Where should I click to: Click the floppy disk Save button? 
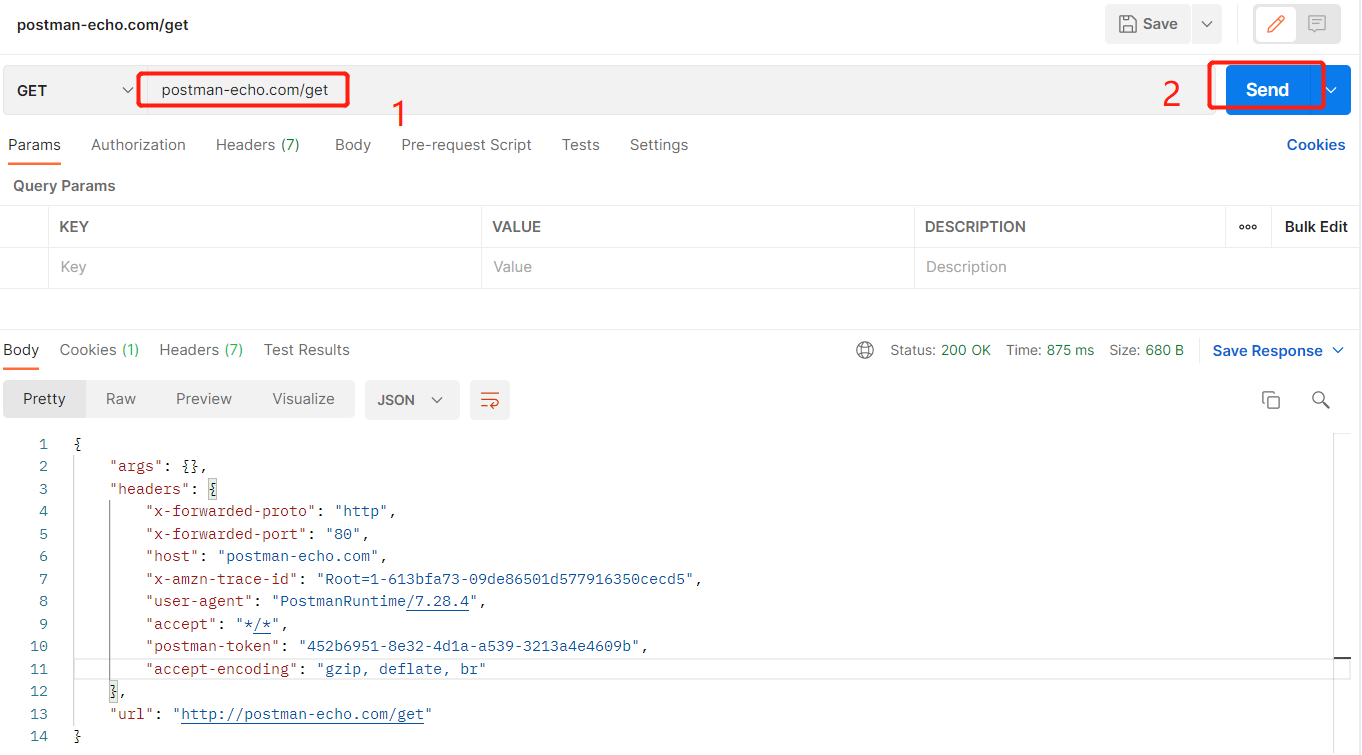1148,24
